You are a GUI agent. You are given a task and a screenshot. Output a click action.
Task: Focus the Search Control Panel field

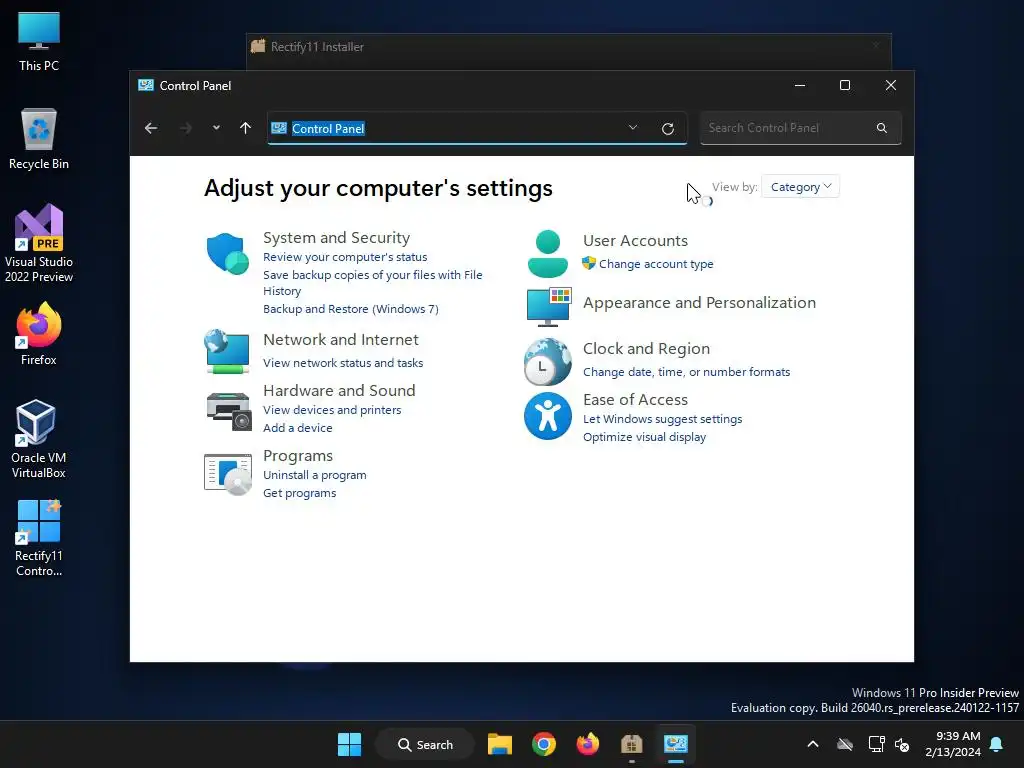point(801,128)
